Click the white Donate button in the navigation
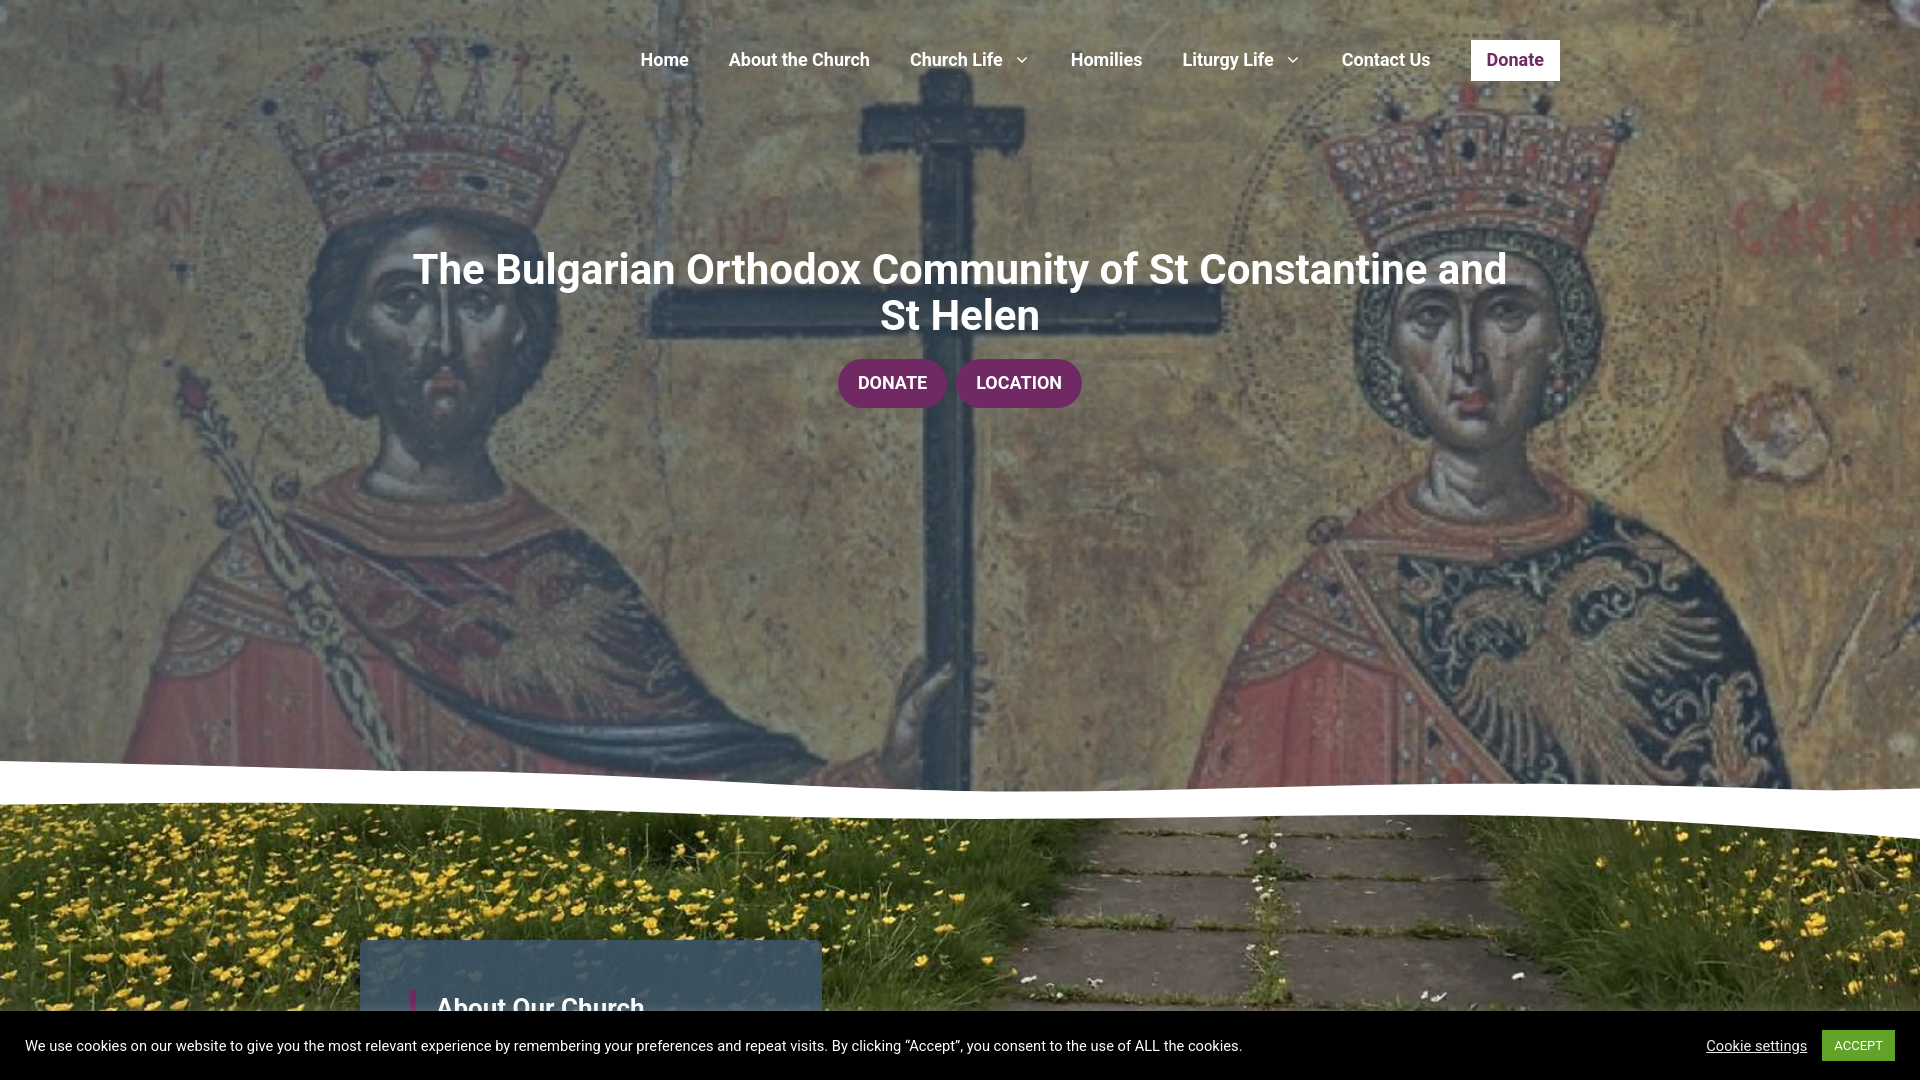Image resolution: width=1920 pixels, height=1080 pixels. click(1514, 60)
